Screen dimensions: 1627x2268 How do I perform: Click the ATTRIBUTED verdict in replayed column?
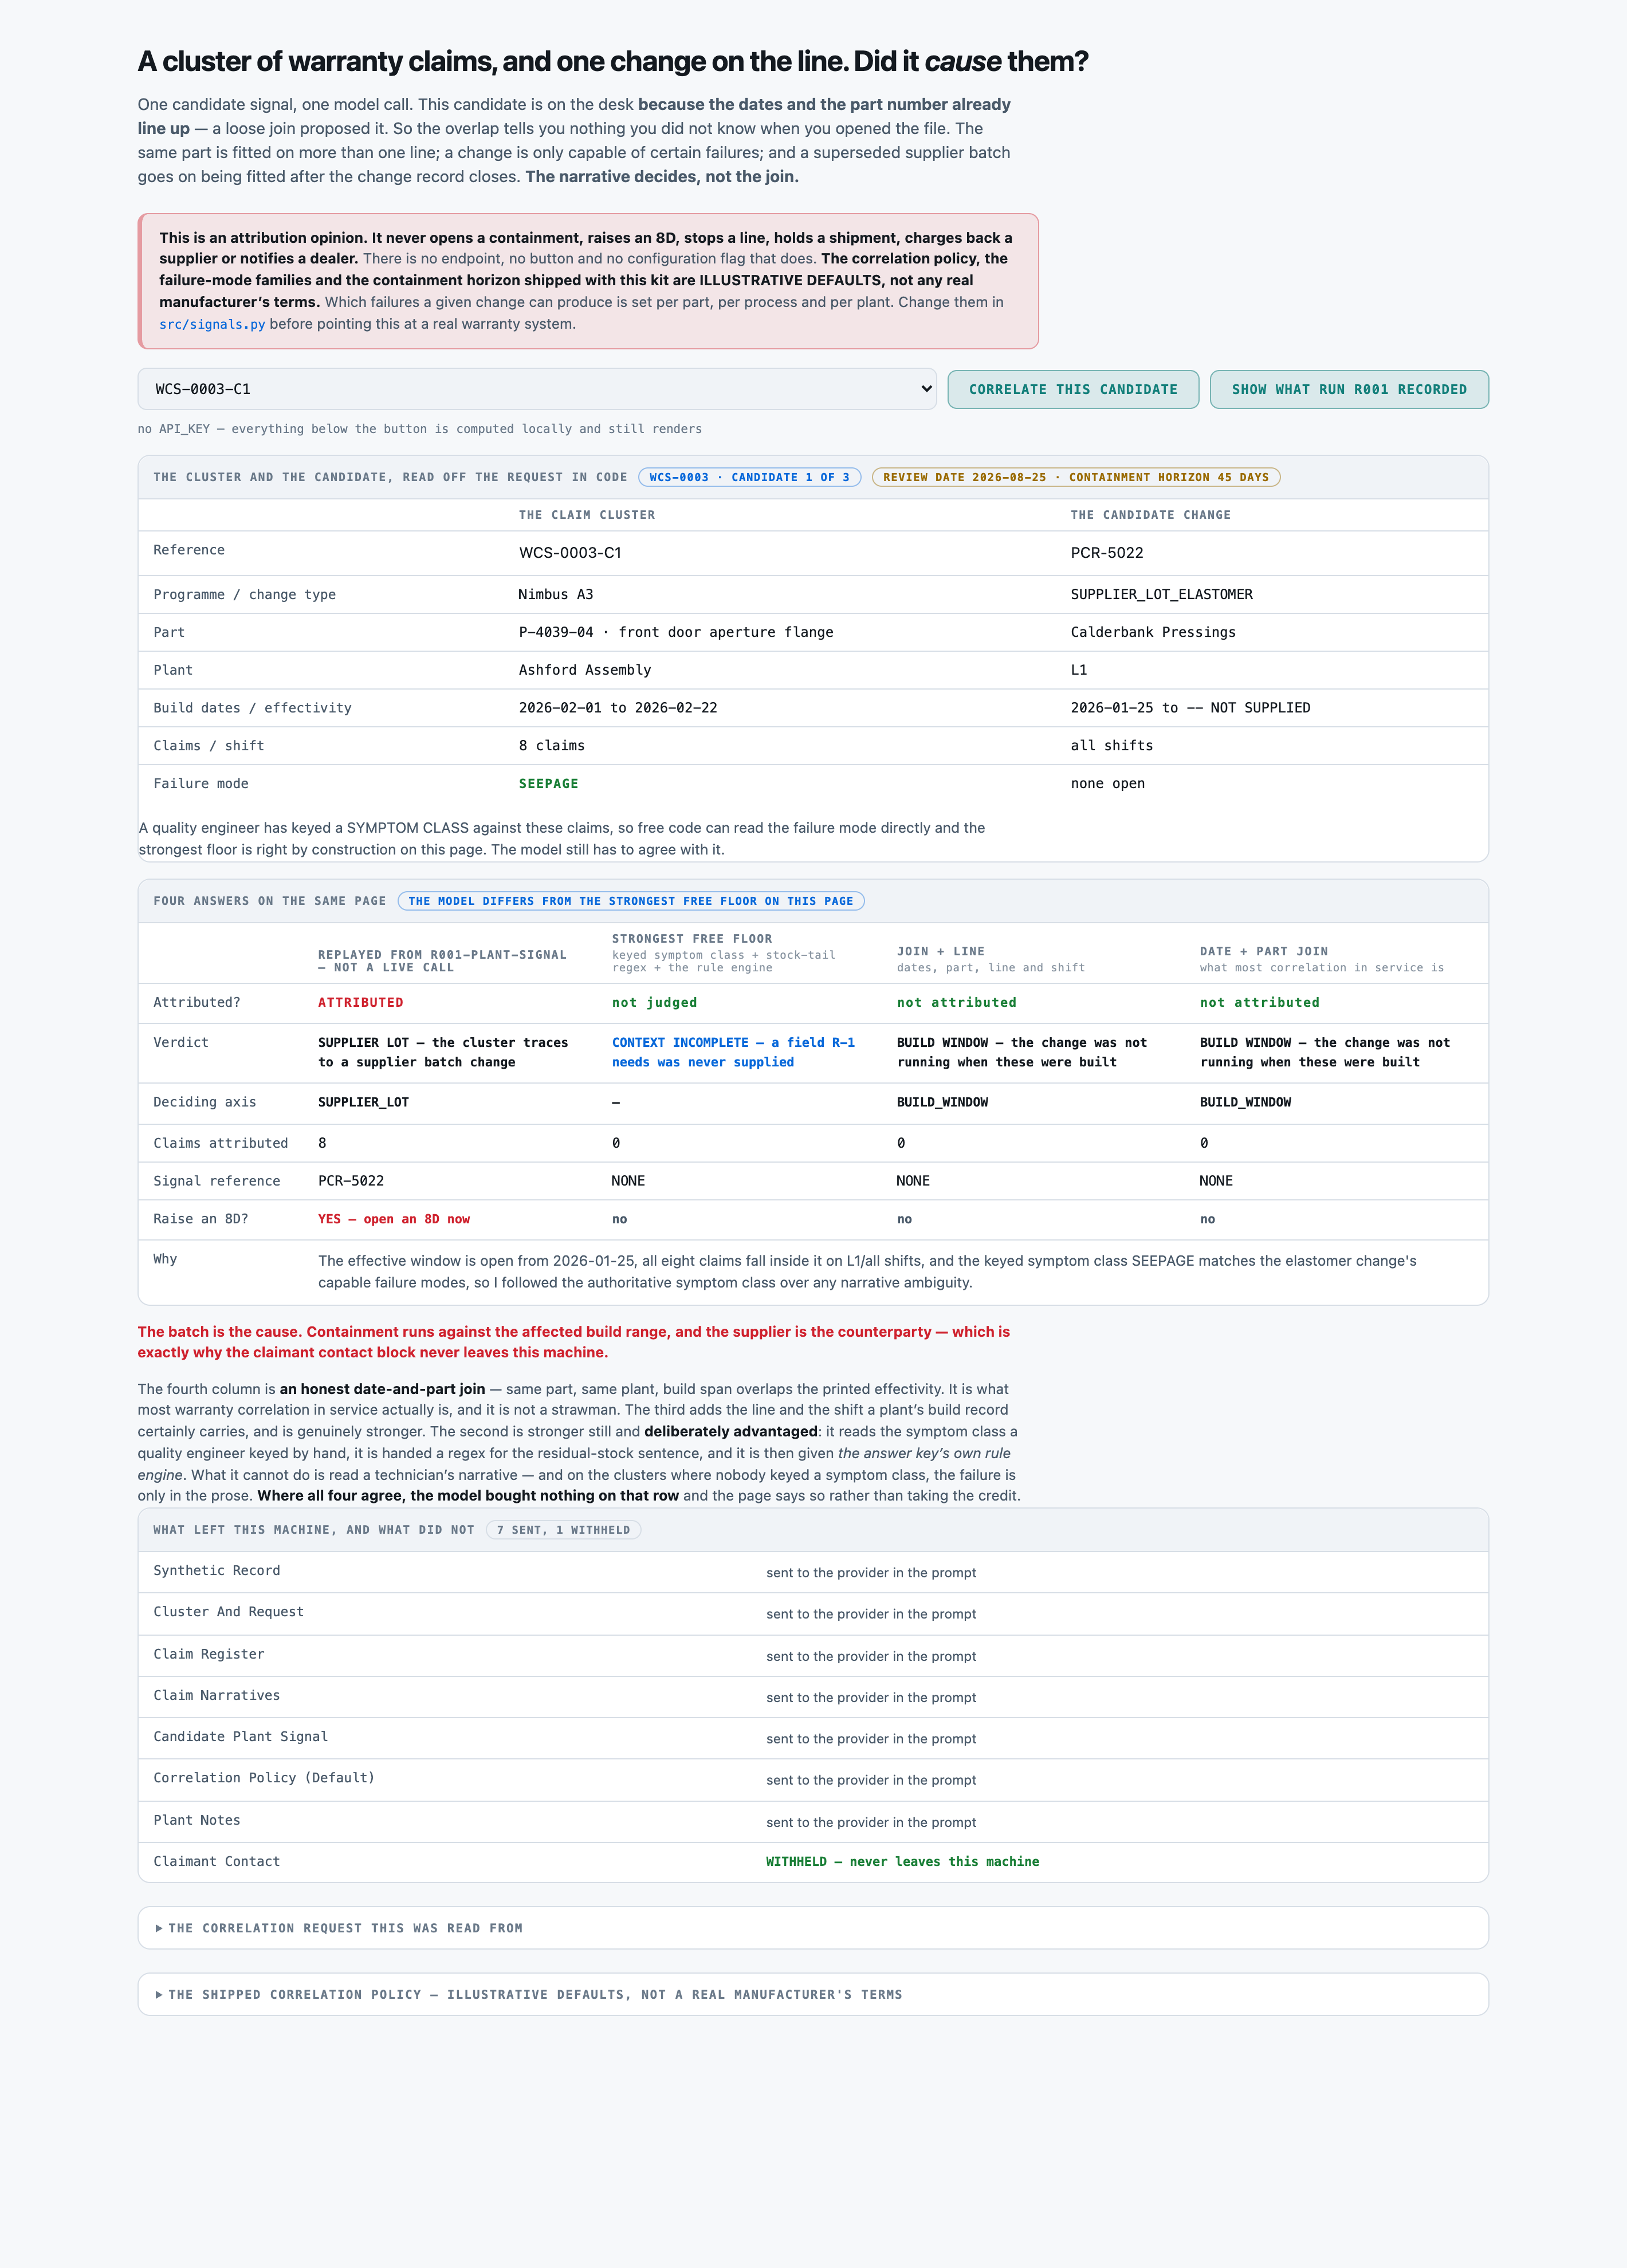click(361, 1002)
